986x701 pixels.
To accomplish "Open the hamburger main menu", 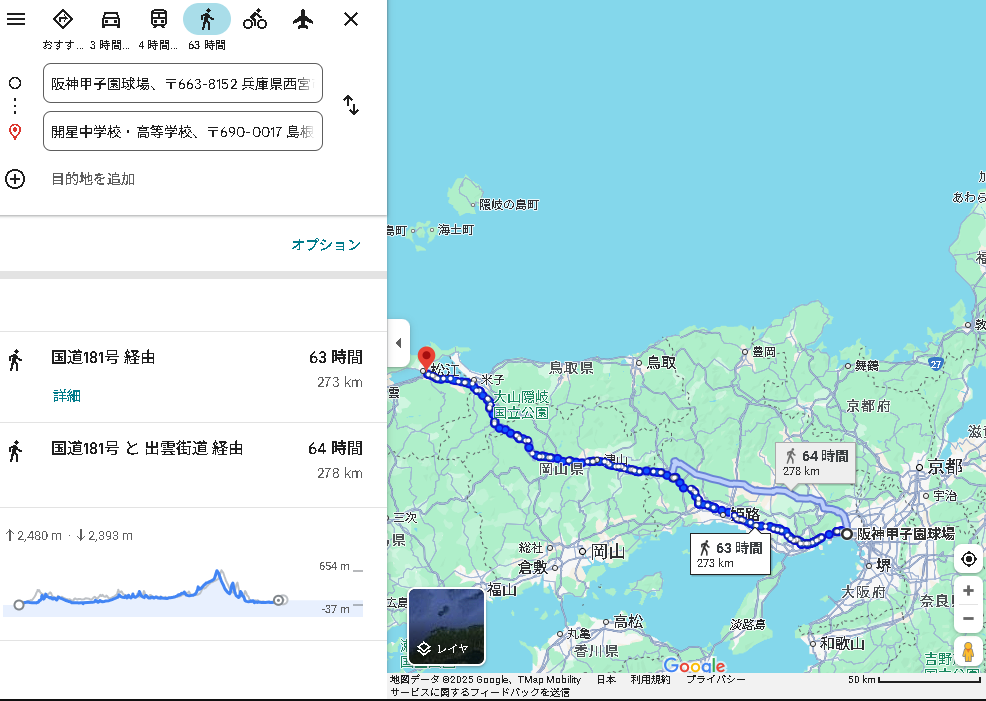I will point(16,19).
